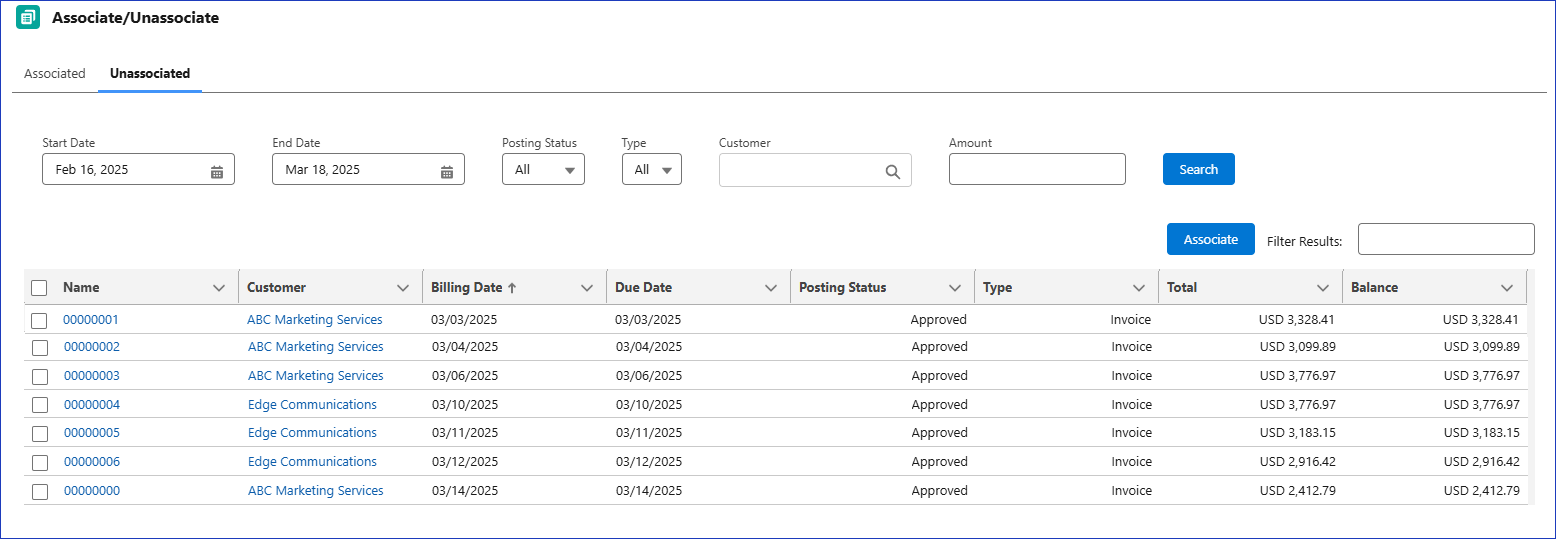Open the Start Date calendar picker icon
1556x539 pixels.
pyautogui.click(x=217, y=171)
